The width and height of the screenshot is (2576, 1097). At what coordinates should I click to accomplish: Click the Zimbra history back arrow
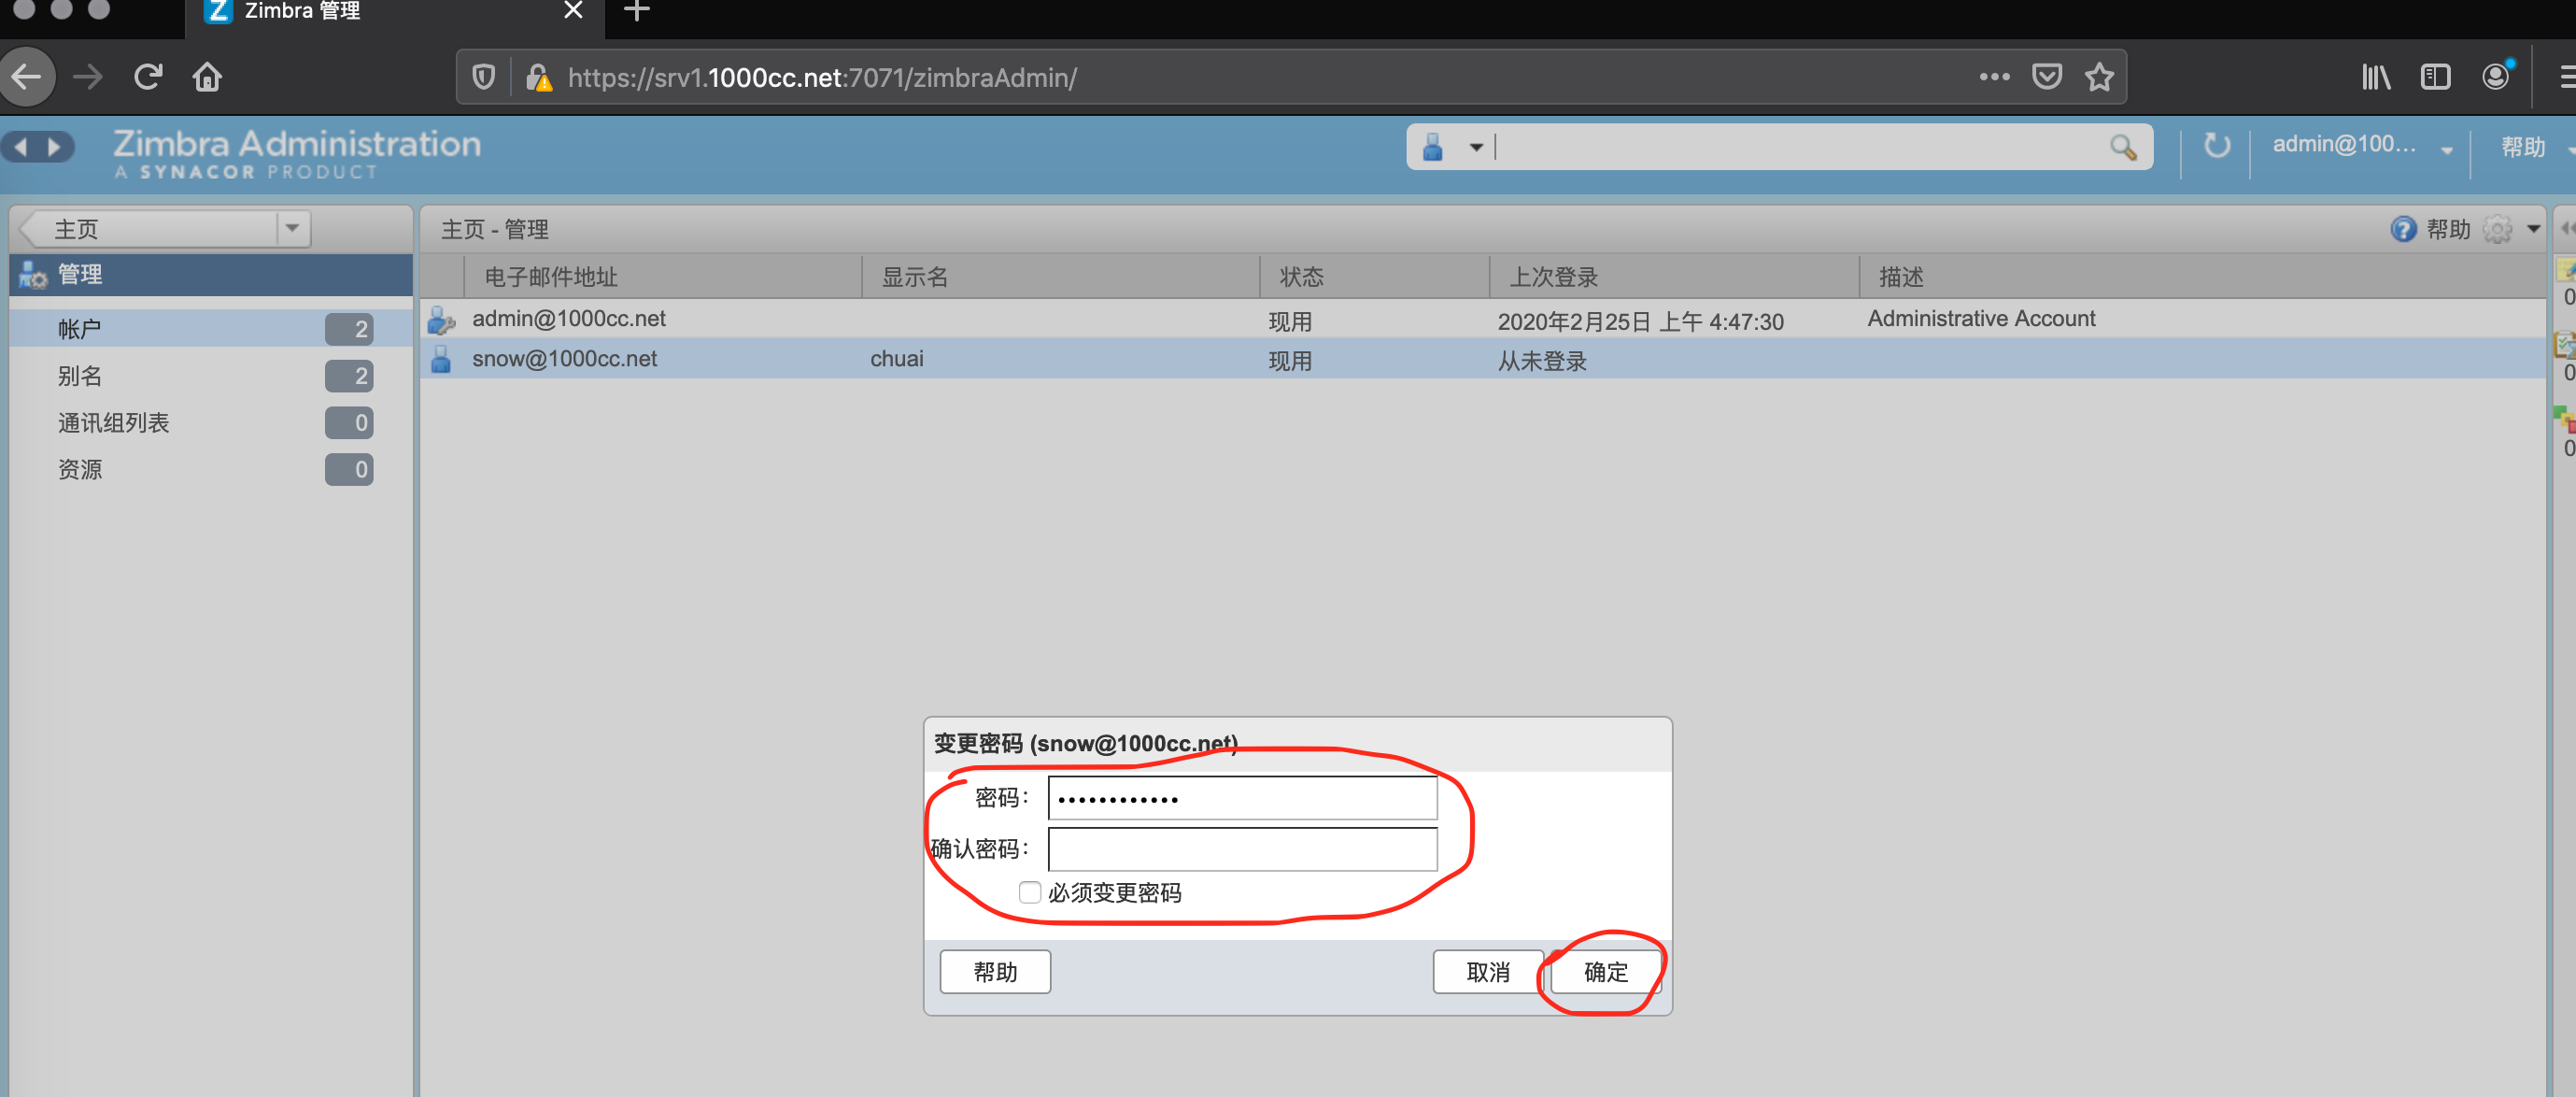[19, 147]
